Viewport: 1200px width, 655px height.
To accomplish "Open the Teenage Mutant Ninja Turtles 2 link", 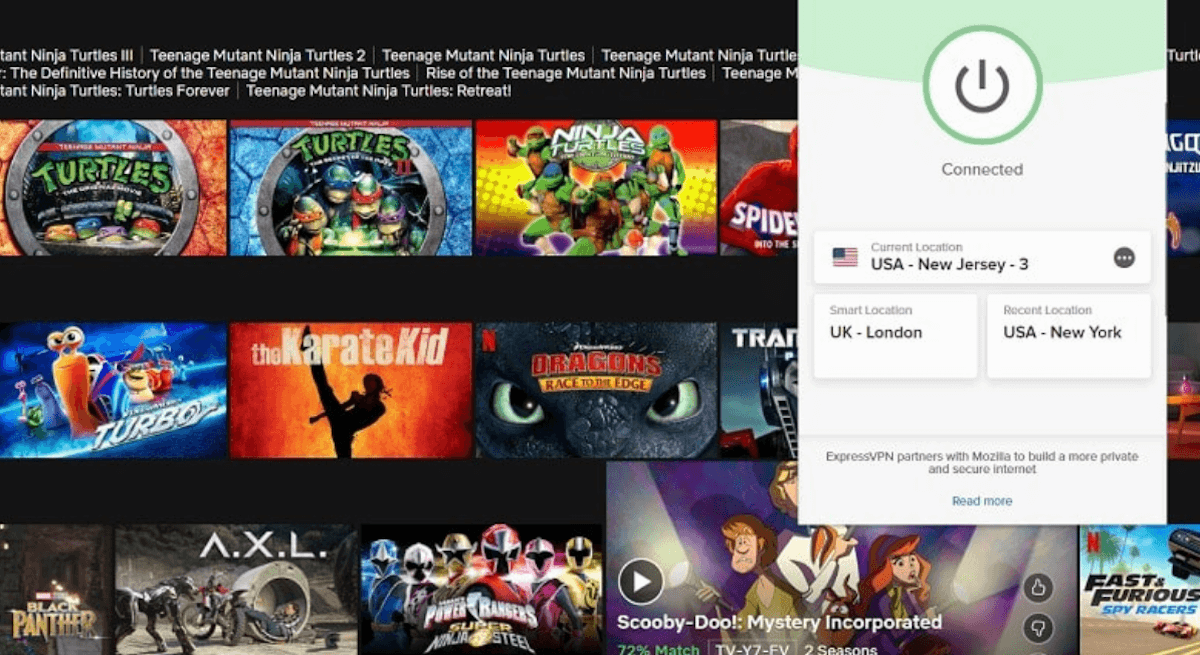I will tap(258, 55).
